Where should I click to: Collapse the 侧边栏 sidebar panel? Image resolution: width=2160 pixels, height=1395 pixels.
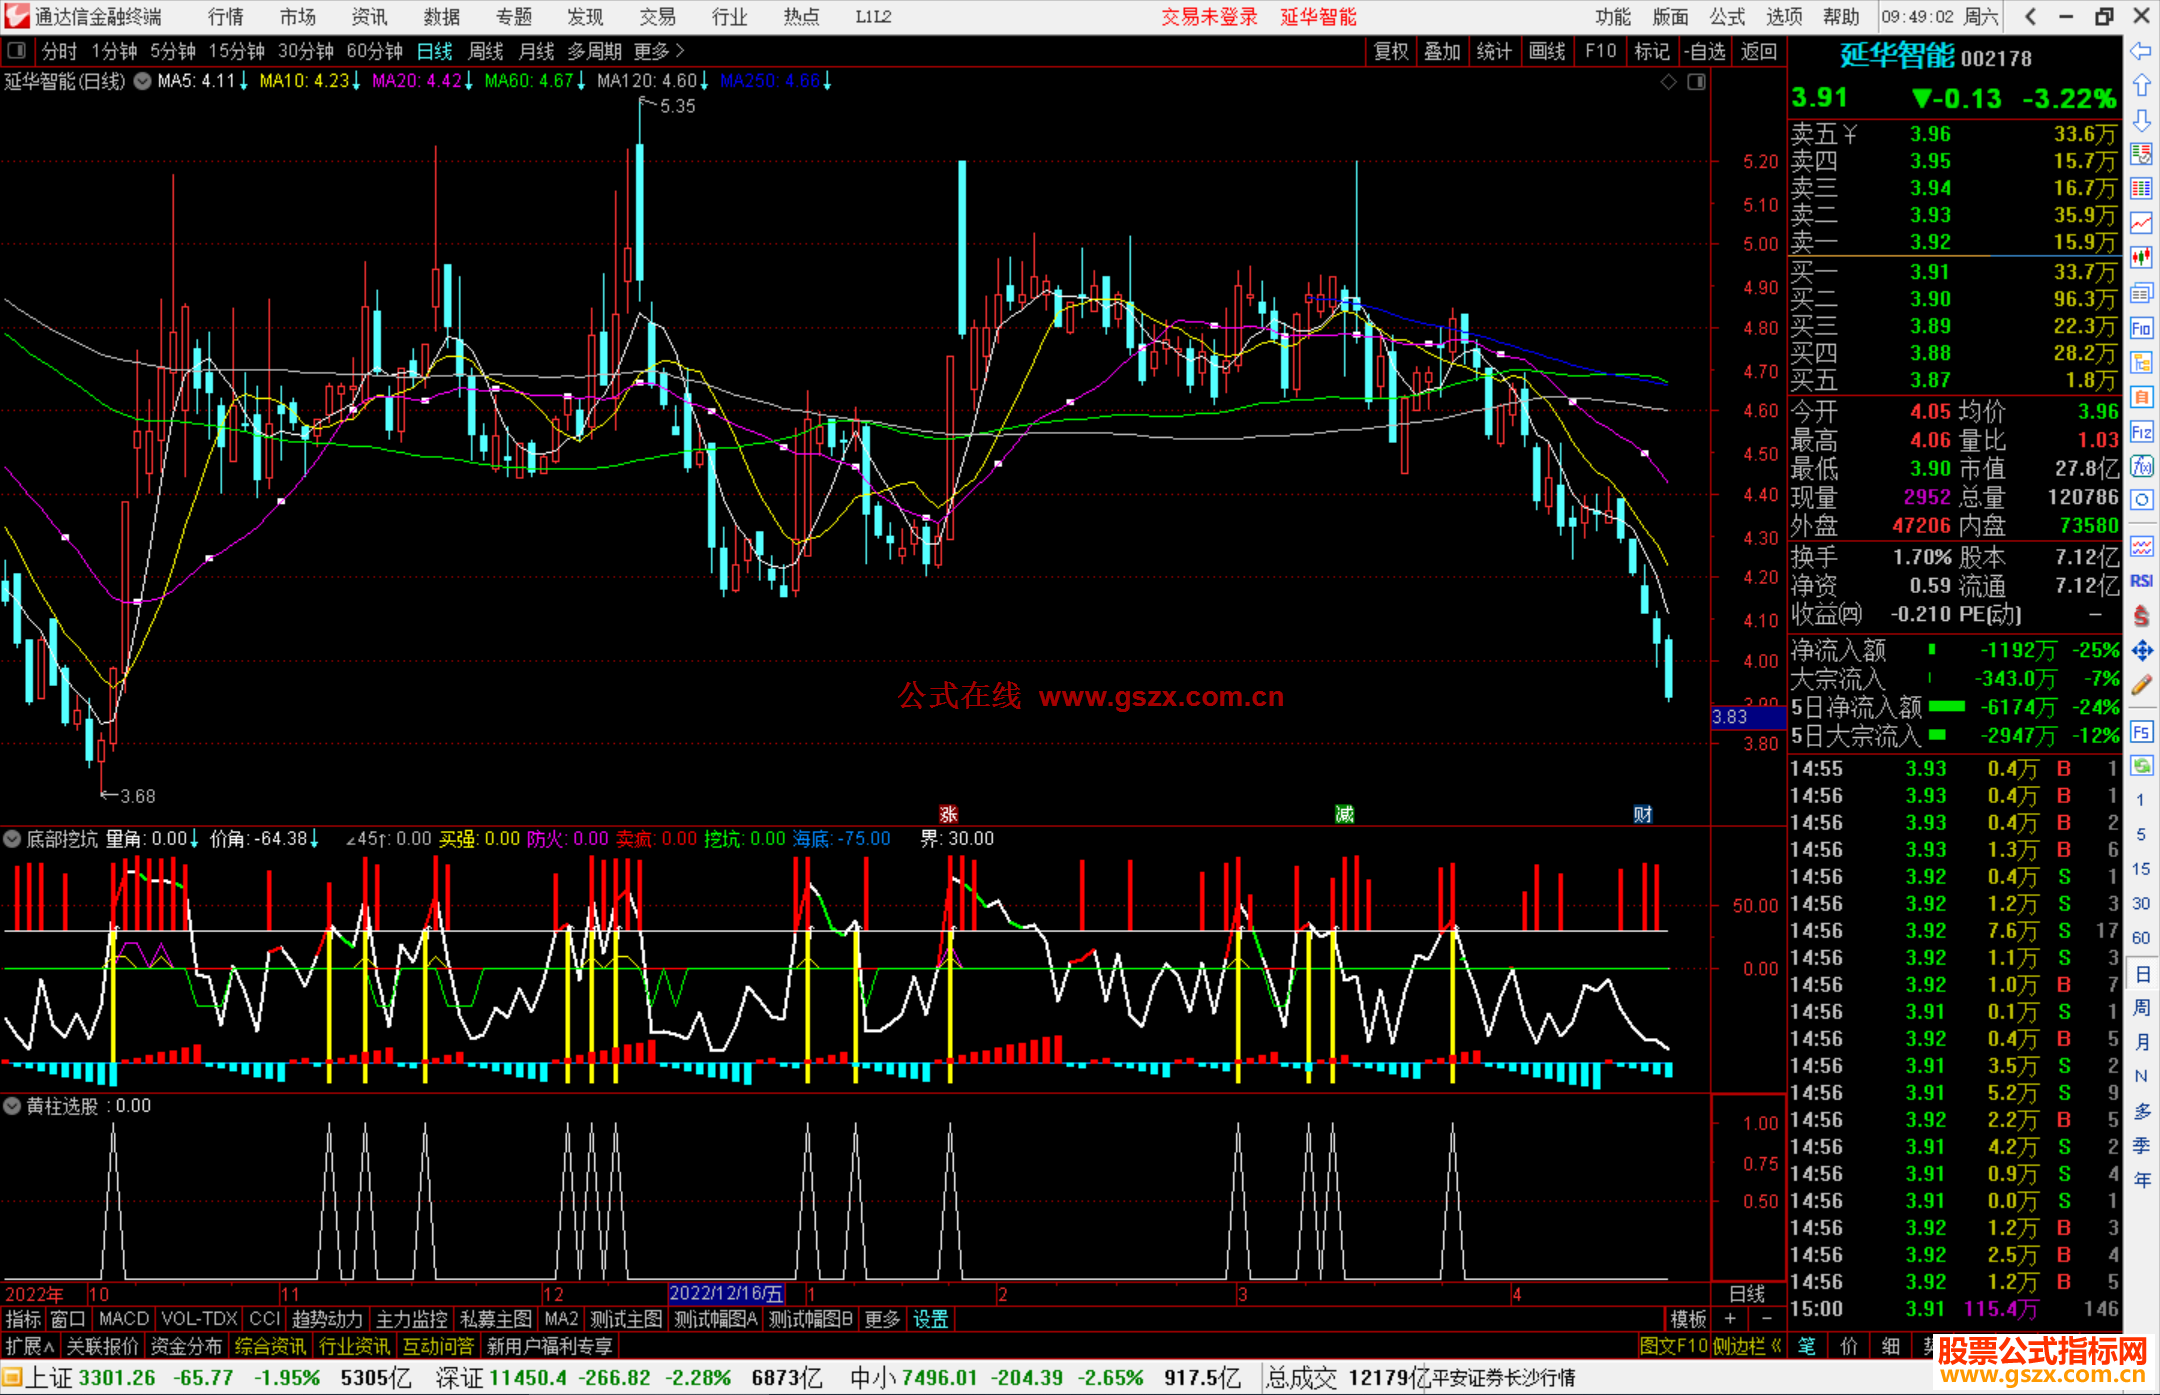pyautogui.click(x=1747, y=1346)
